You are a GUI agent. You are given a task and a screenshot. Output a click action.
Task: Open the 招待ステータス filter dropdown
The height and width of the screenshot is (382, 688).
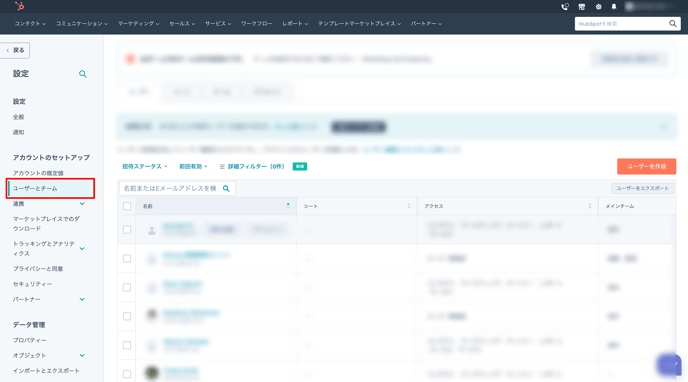[x=144, y=167]
